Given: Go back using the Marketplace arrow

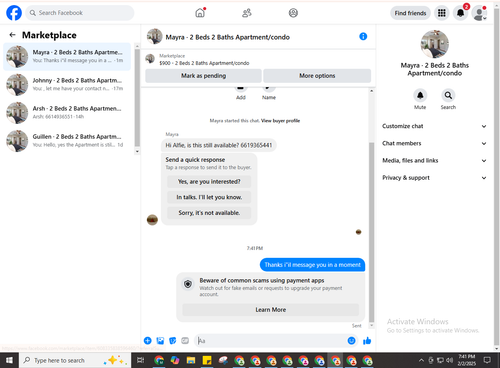Looking at the screenshot, I should [13, 35].
